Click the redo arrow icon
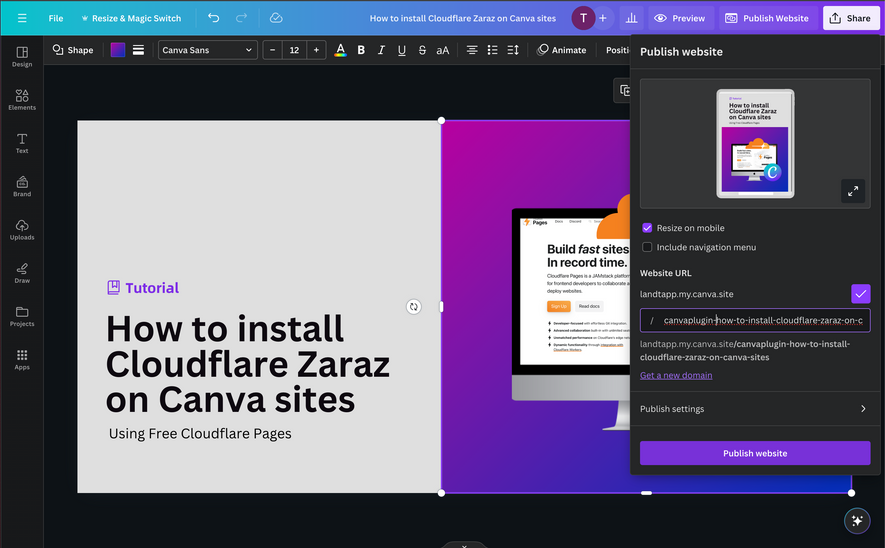This screenshot has height=548, width=885. (x=241, y=18)
